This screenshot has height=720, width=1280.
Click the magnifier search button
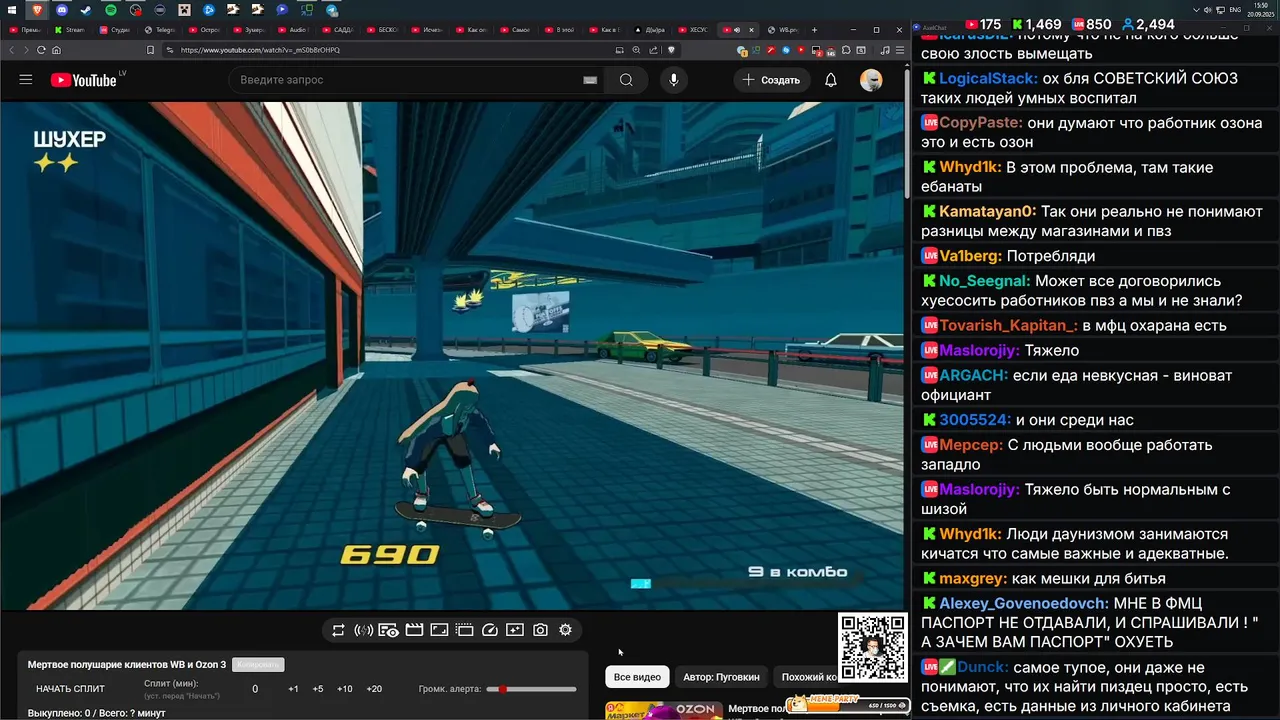pyautogui.click(x=626, y=80)
